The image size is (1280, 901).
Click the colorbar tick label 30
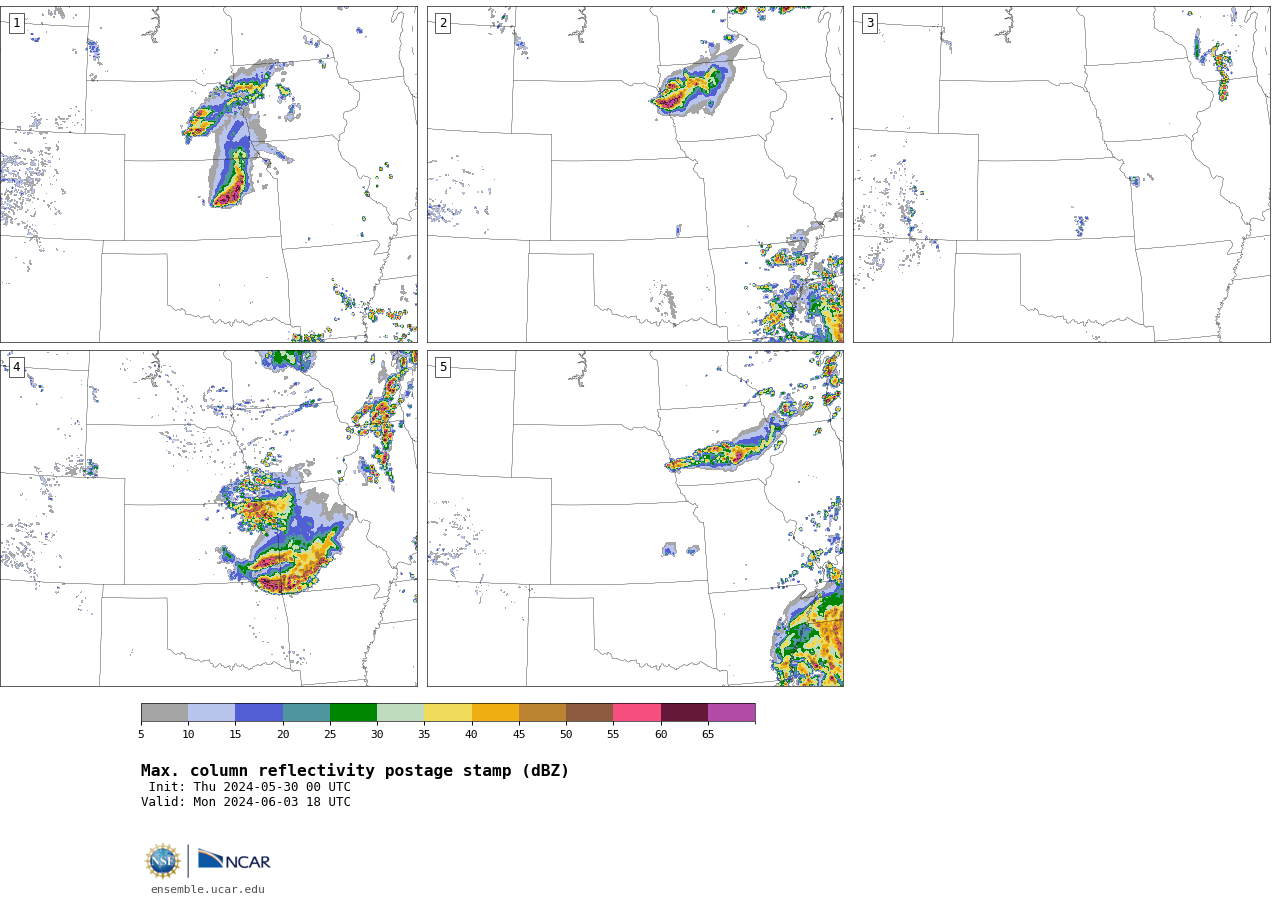pos(377,735)
